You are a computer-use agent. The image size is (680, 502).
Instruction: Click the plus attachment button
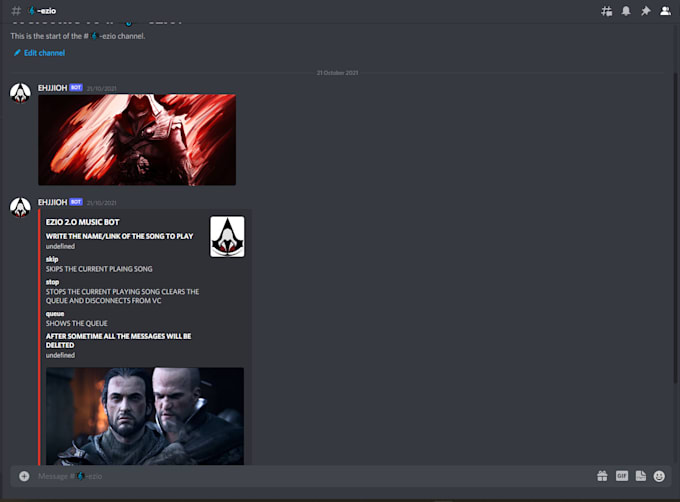(x=24, y=476)
